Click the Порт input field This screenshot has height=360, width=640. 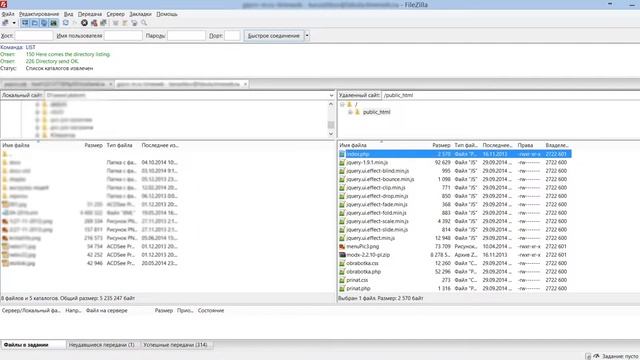pos(232,36)
